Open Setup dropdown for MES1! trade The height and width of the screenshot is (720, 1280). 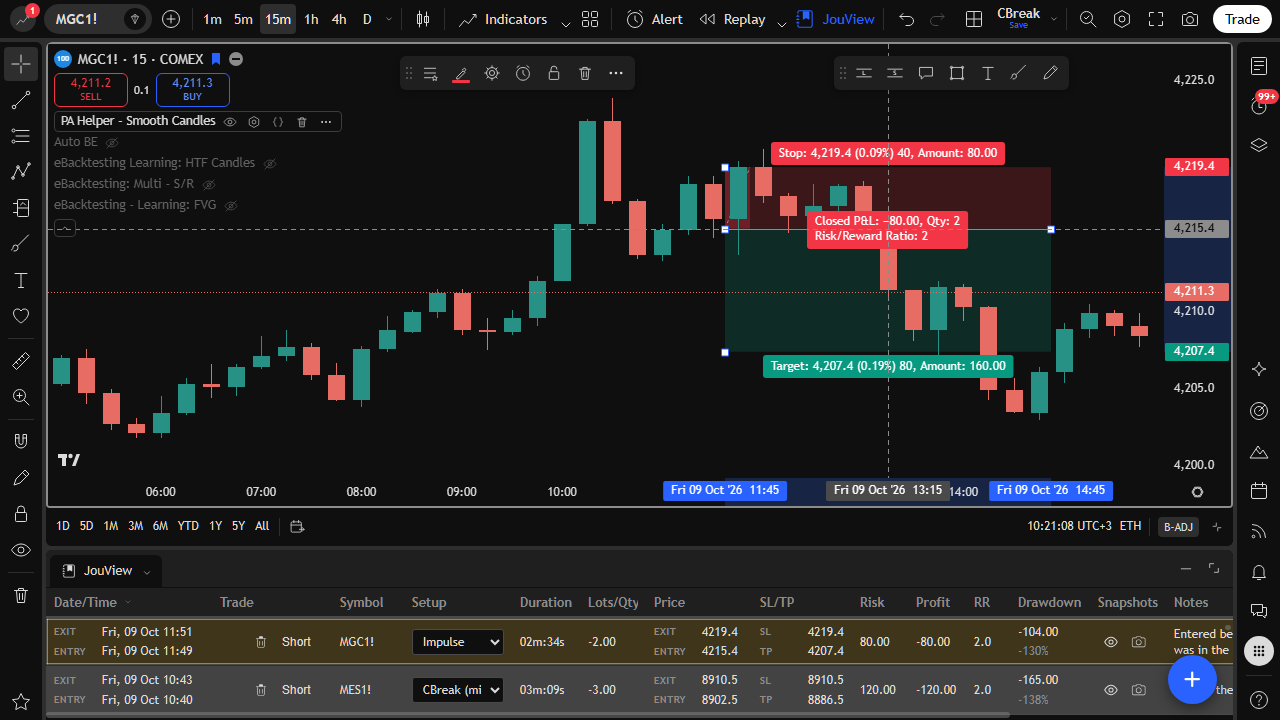(x=457, y=690)
